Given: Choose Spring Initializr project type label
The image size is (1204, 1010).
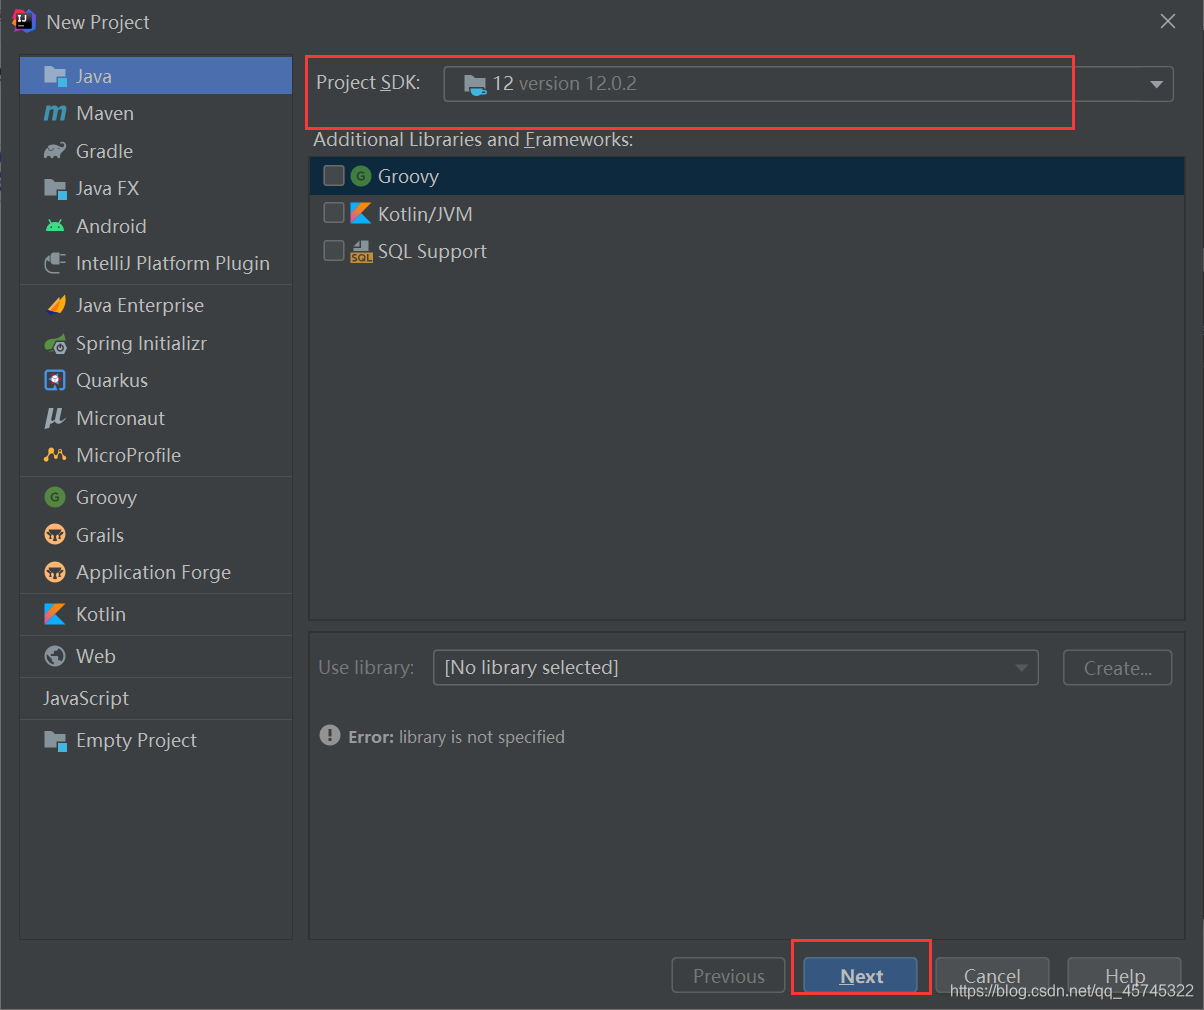Looking at the screenshot, I should click(x=141, y=343).
